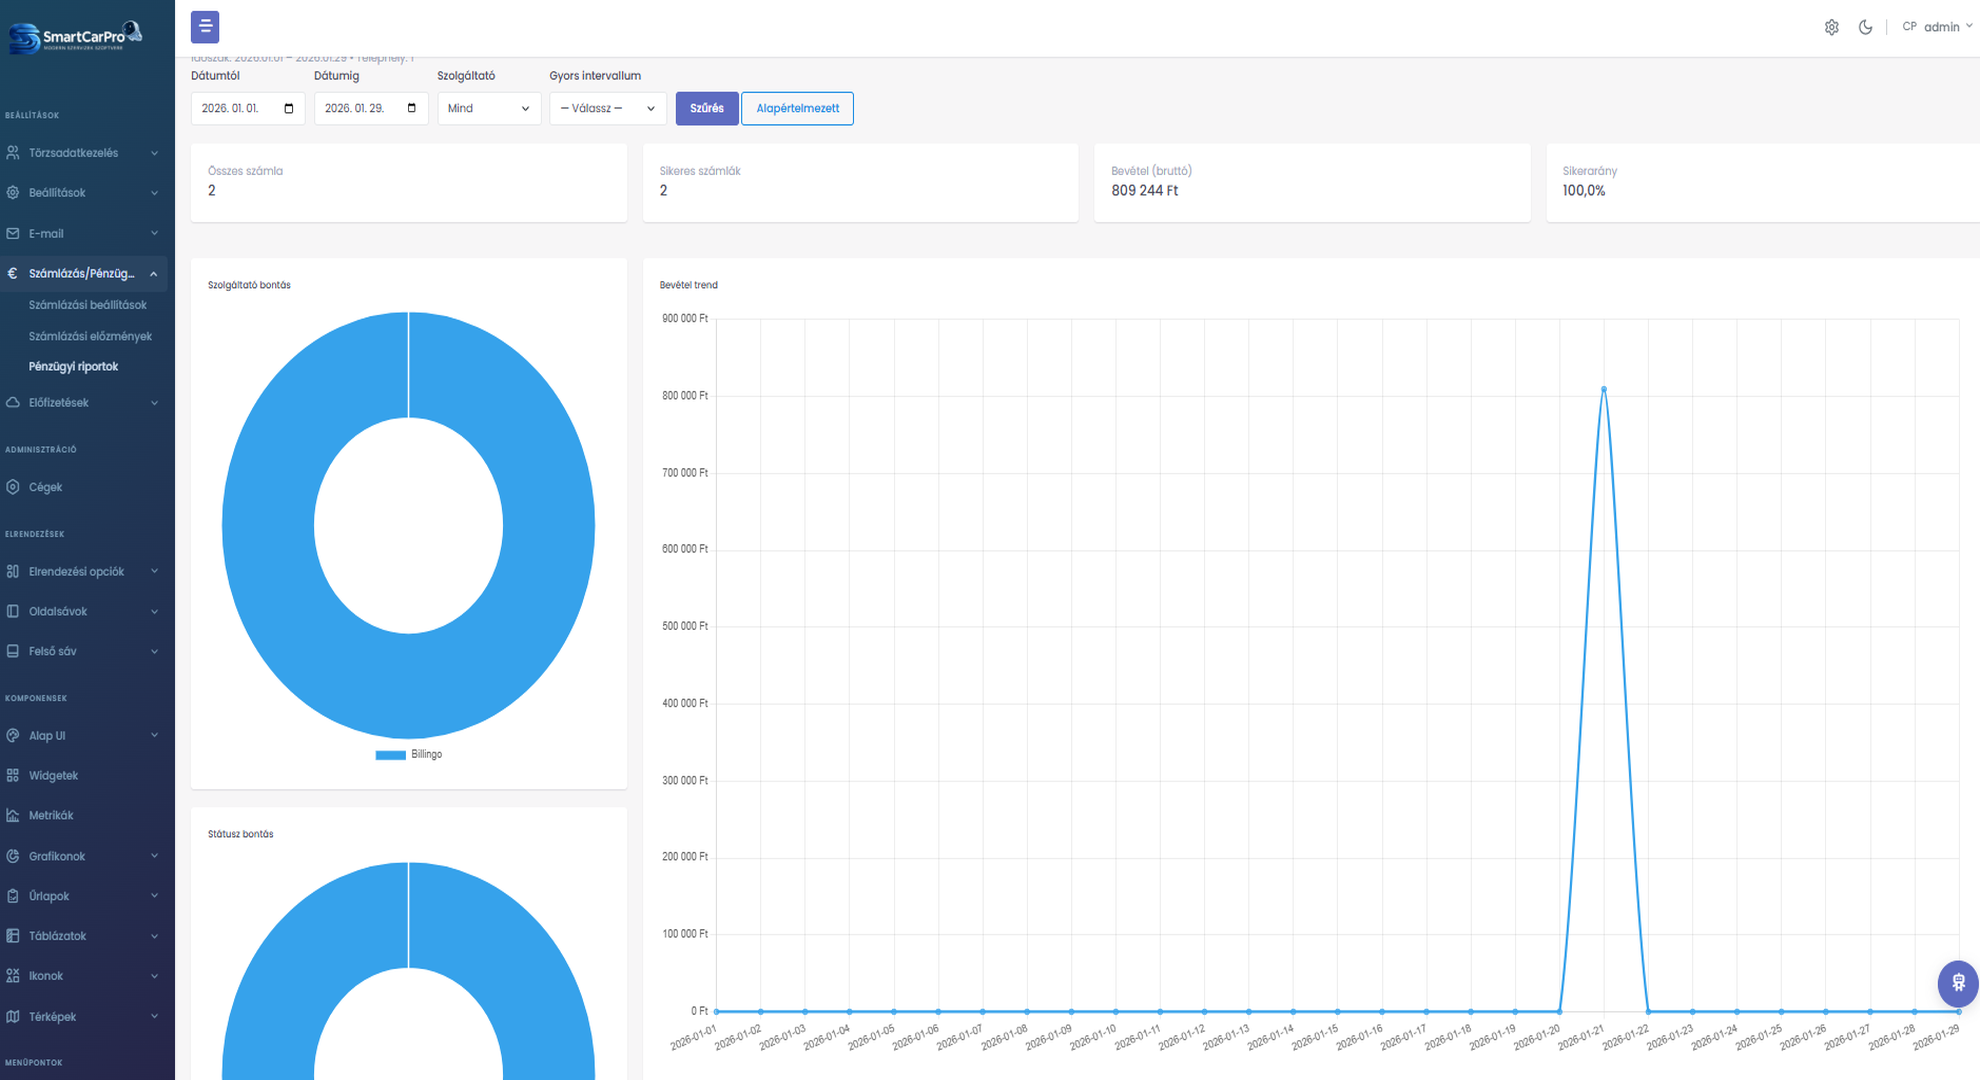Click the SmartCarPro logo
This screenshot has width=1980, height=1080.
[x=75, y=36]
